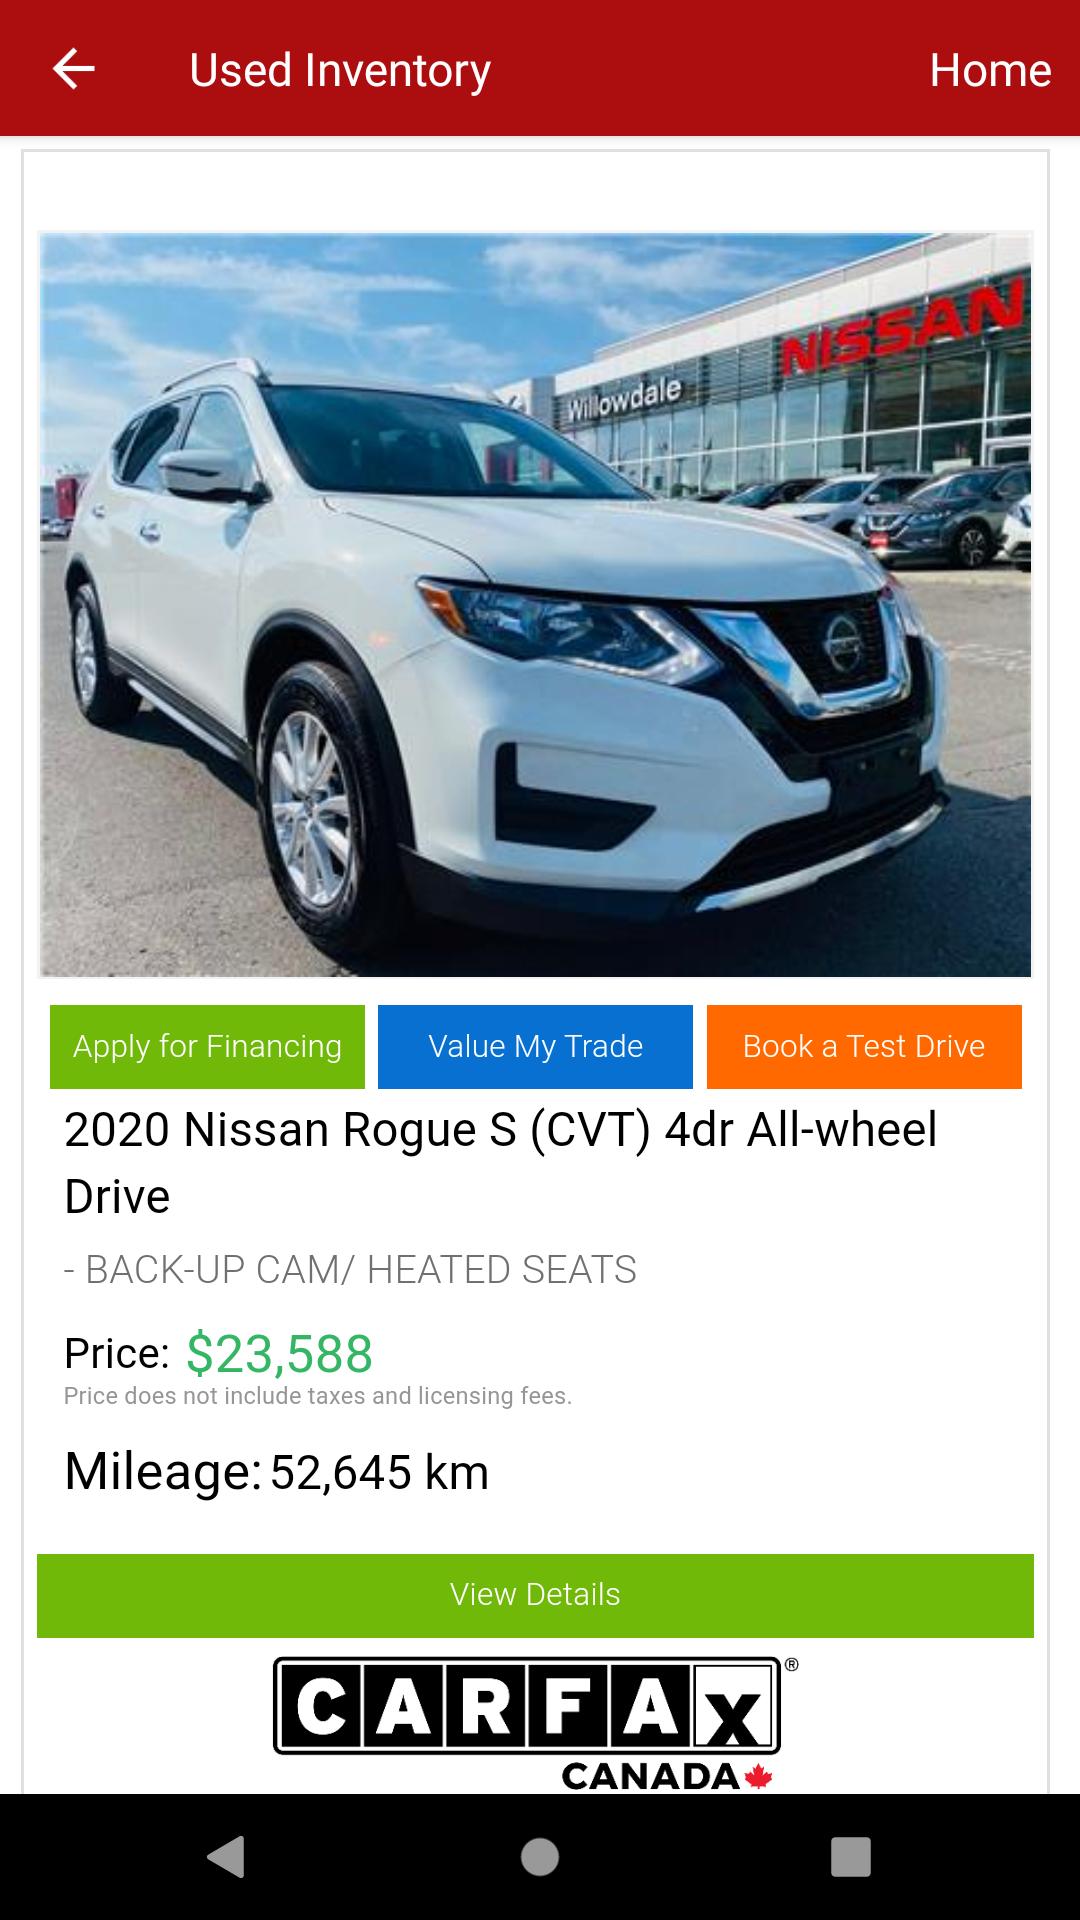Click the green View Details button

(535, 1595)
